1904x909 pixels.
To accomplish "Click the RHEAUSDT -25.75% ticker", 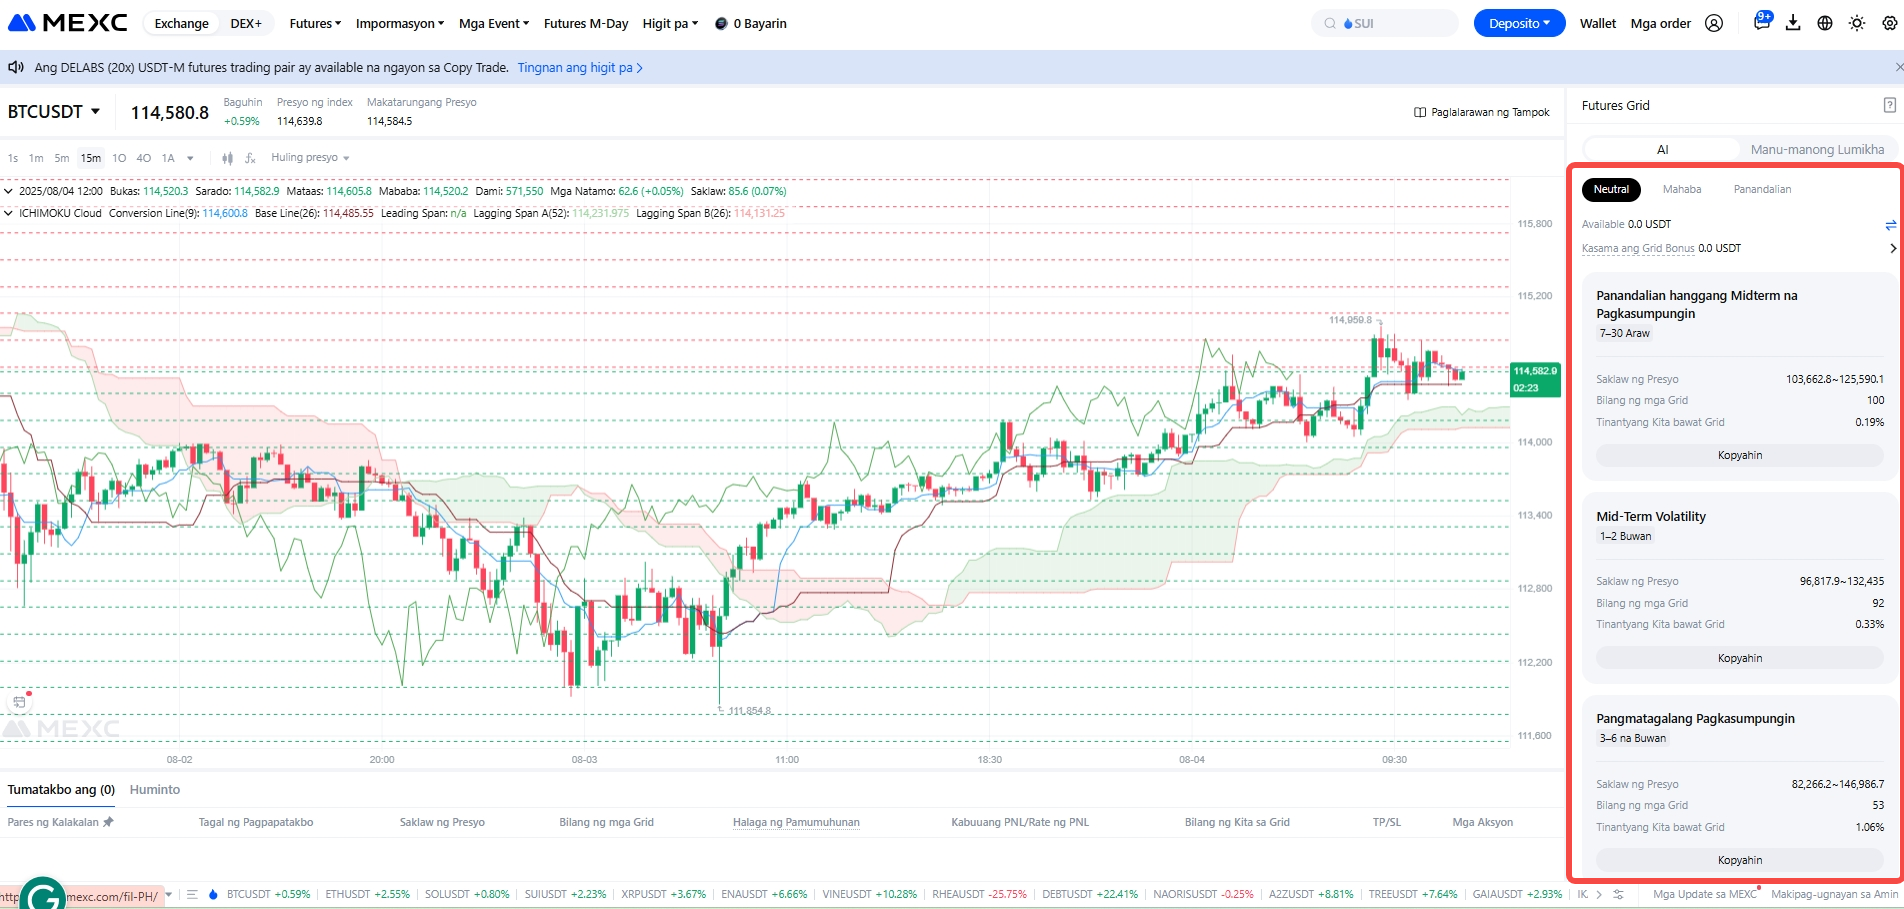I will point(979,894).
